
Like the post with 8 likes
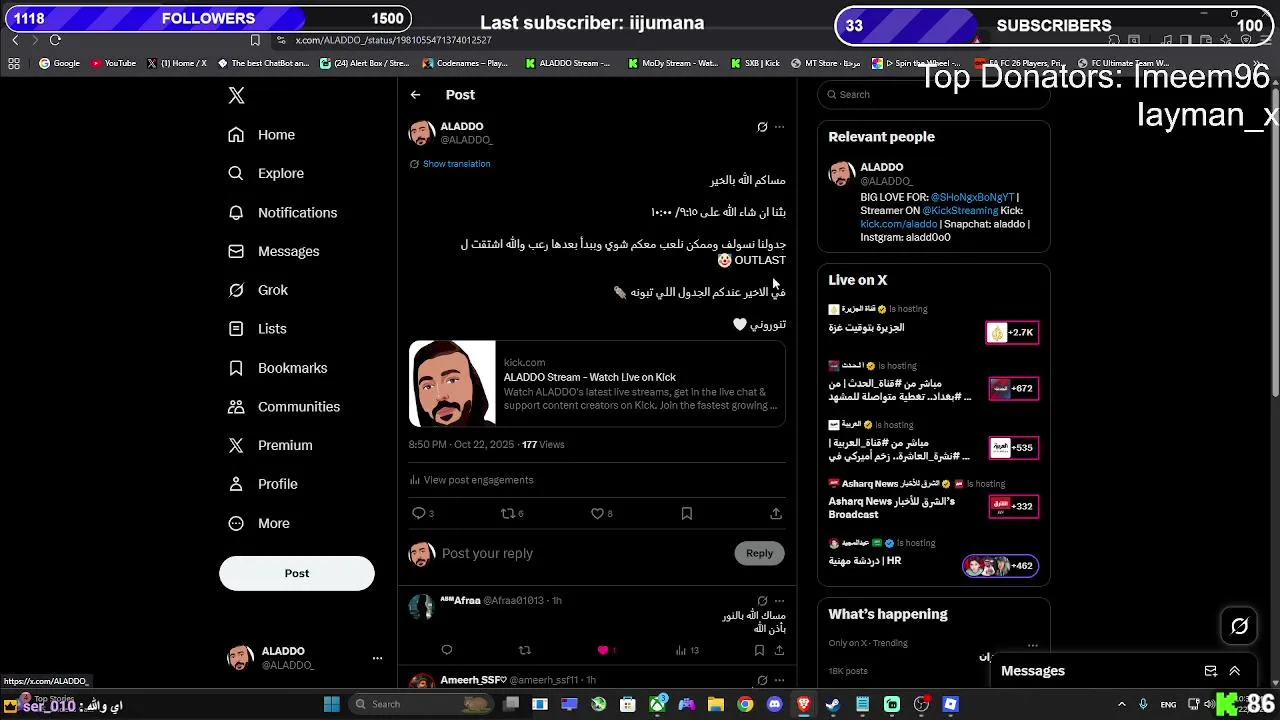point(601,513)
